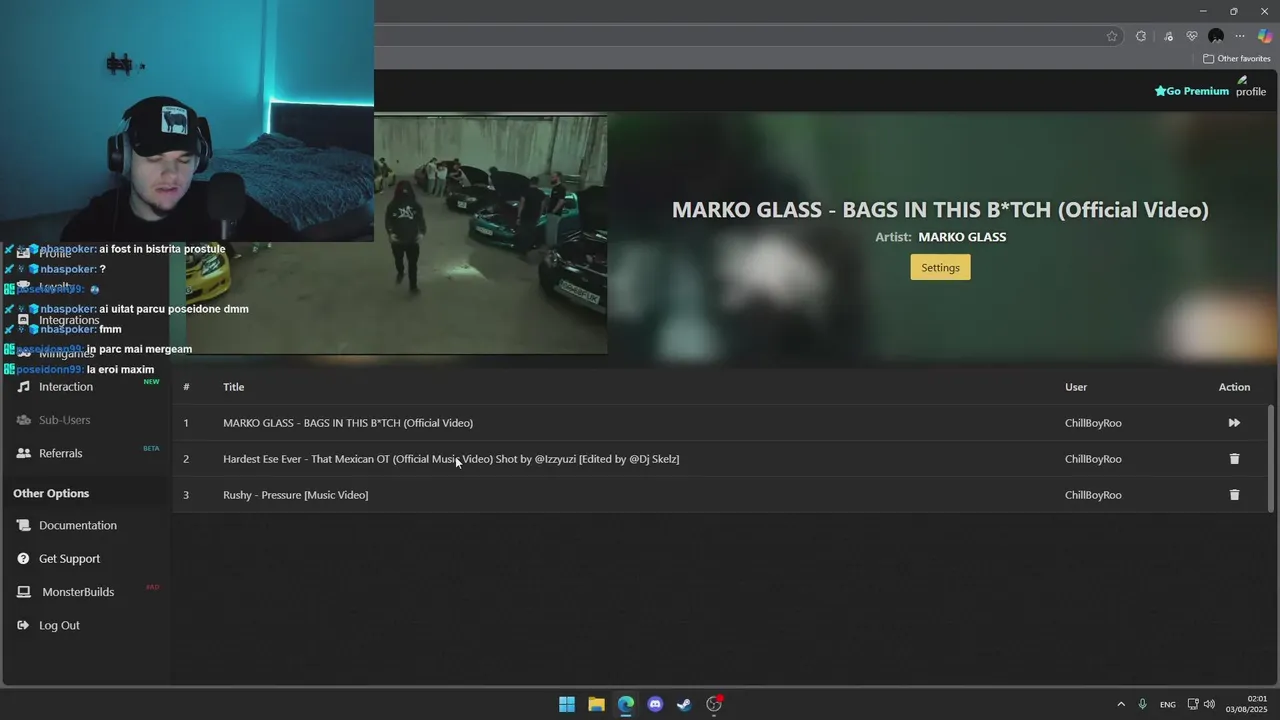Click the Get Support question mark icon

point(24,559)
